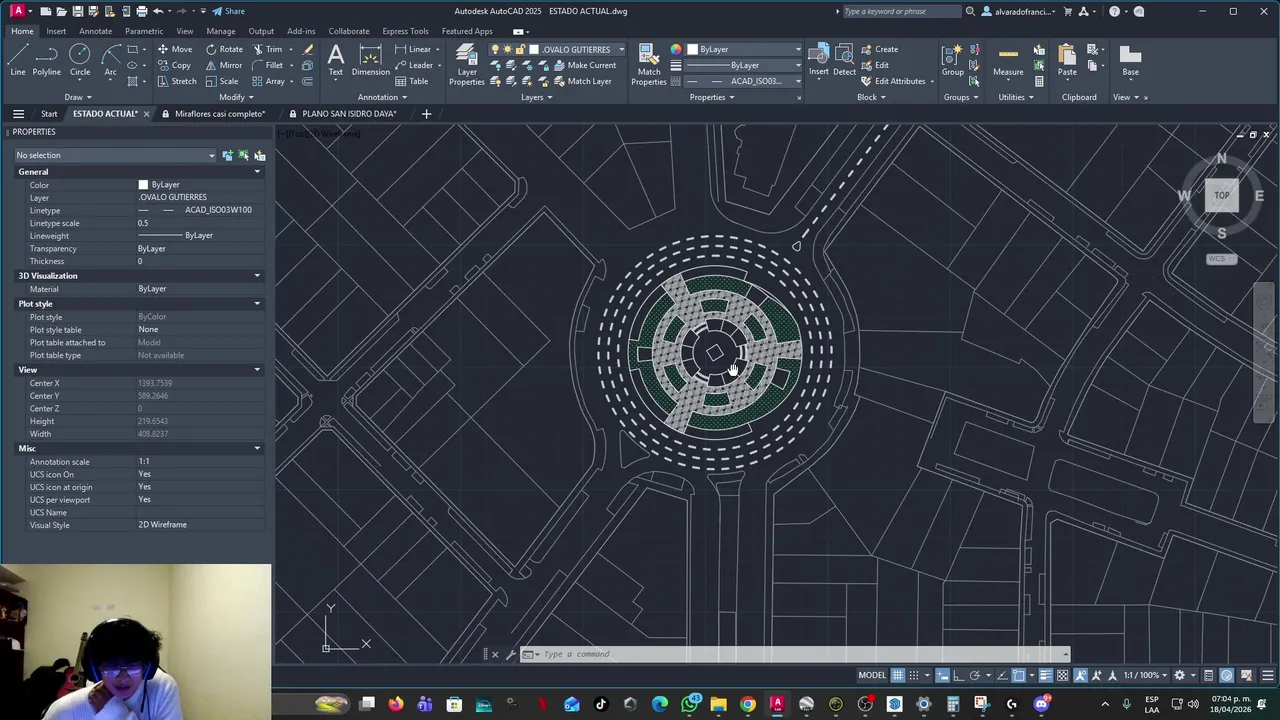Select the Polyline tool

(x=46, y=60)
